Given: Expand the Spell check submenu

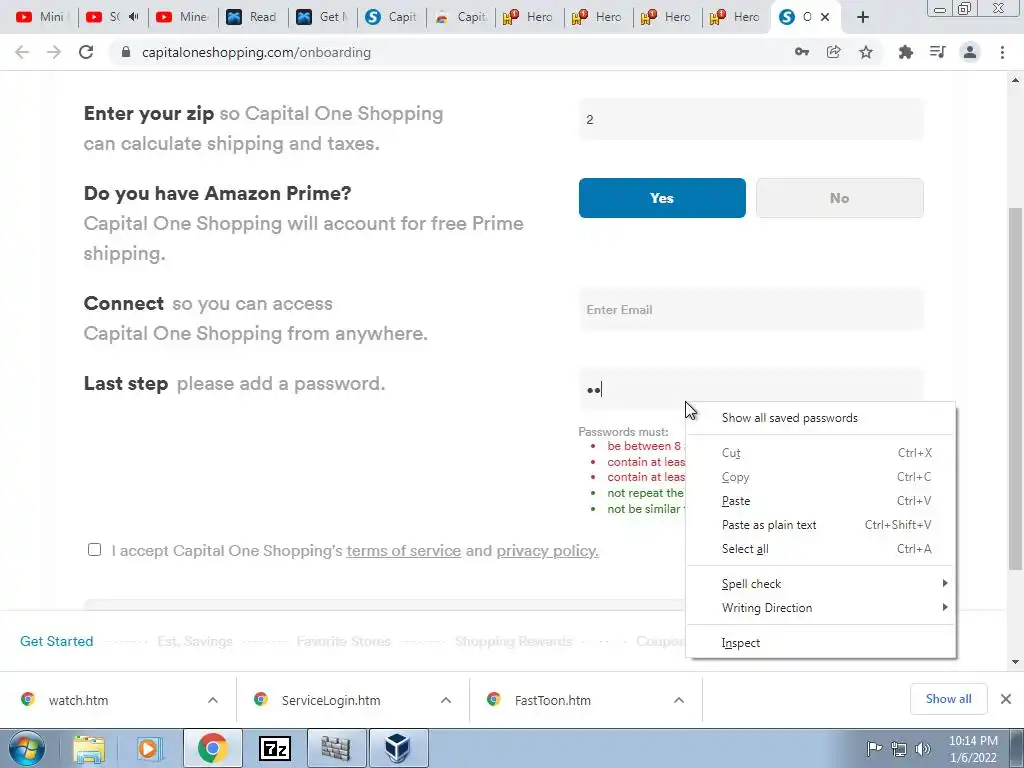Looking at the screenshot, I should coord(821,584).
